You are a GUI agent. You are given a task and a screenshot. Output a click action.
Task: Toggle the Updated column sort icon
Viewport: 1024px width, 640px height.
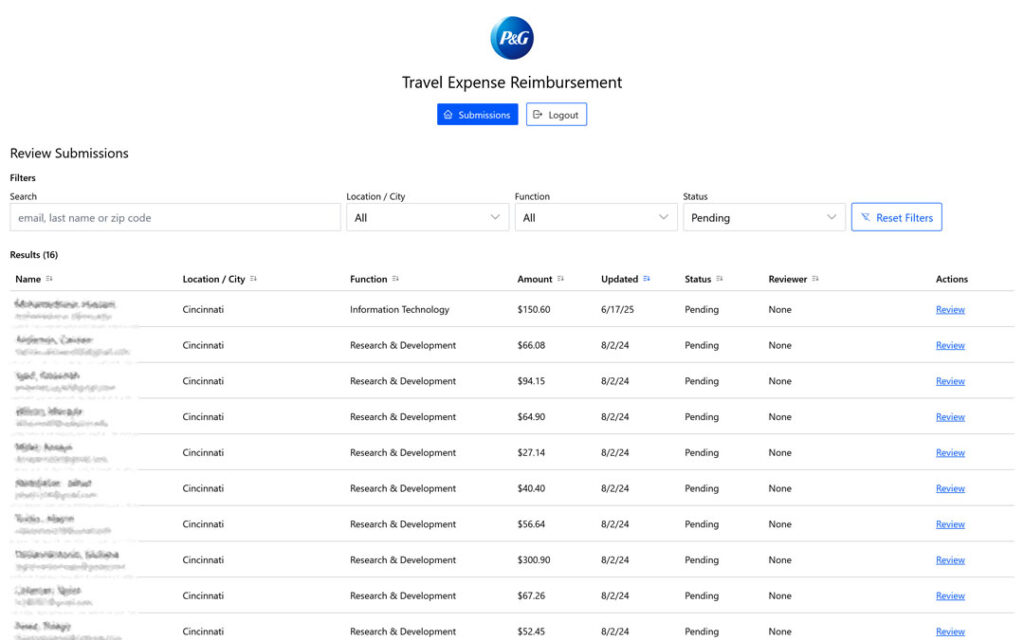click(x=647, y=279)
